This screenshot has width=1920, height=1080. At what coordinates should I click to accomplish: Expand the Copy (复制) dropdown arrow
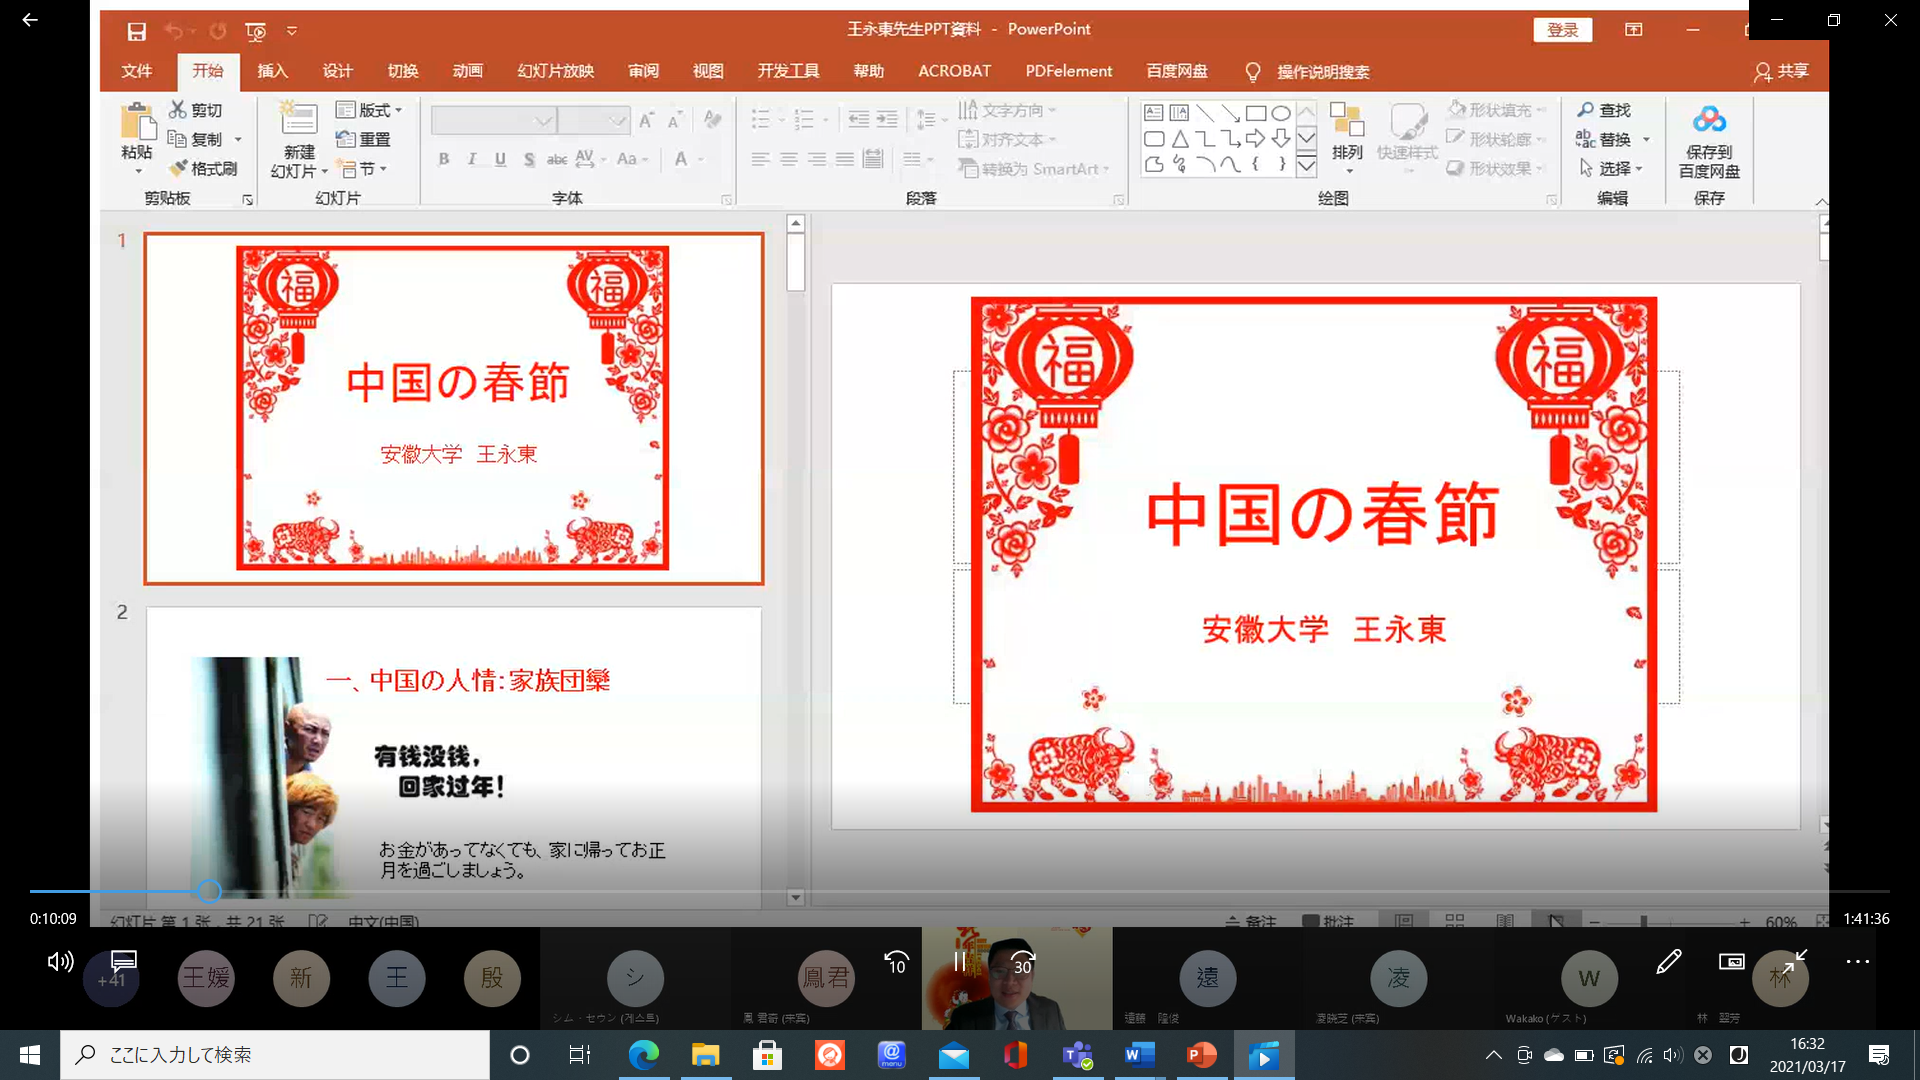[x=238, y=139]
